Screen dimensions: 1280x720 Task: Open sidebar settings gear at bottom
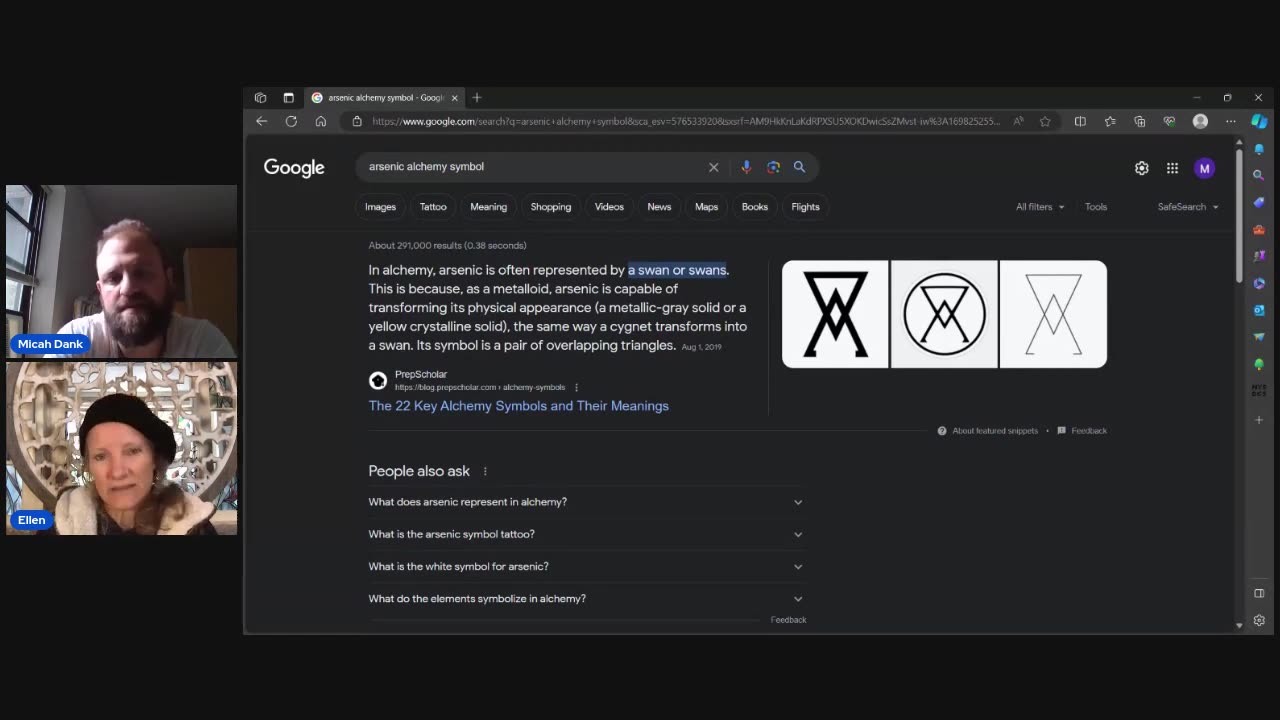[x=1259, y=620]
